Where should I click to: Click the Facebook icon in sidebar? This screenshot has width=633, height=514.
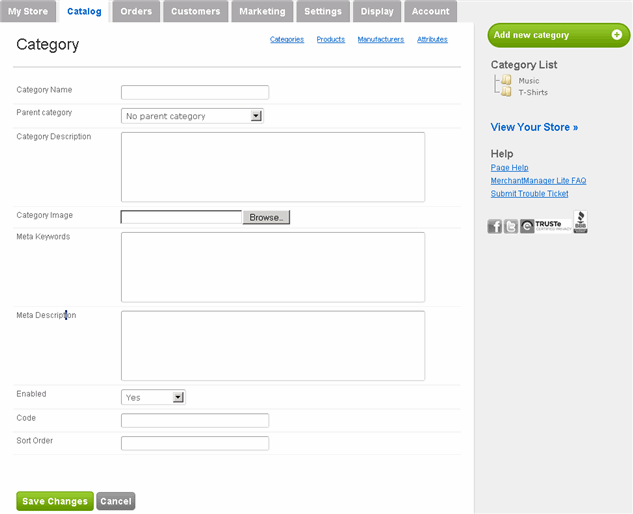tap(495, 226)
